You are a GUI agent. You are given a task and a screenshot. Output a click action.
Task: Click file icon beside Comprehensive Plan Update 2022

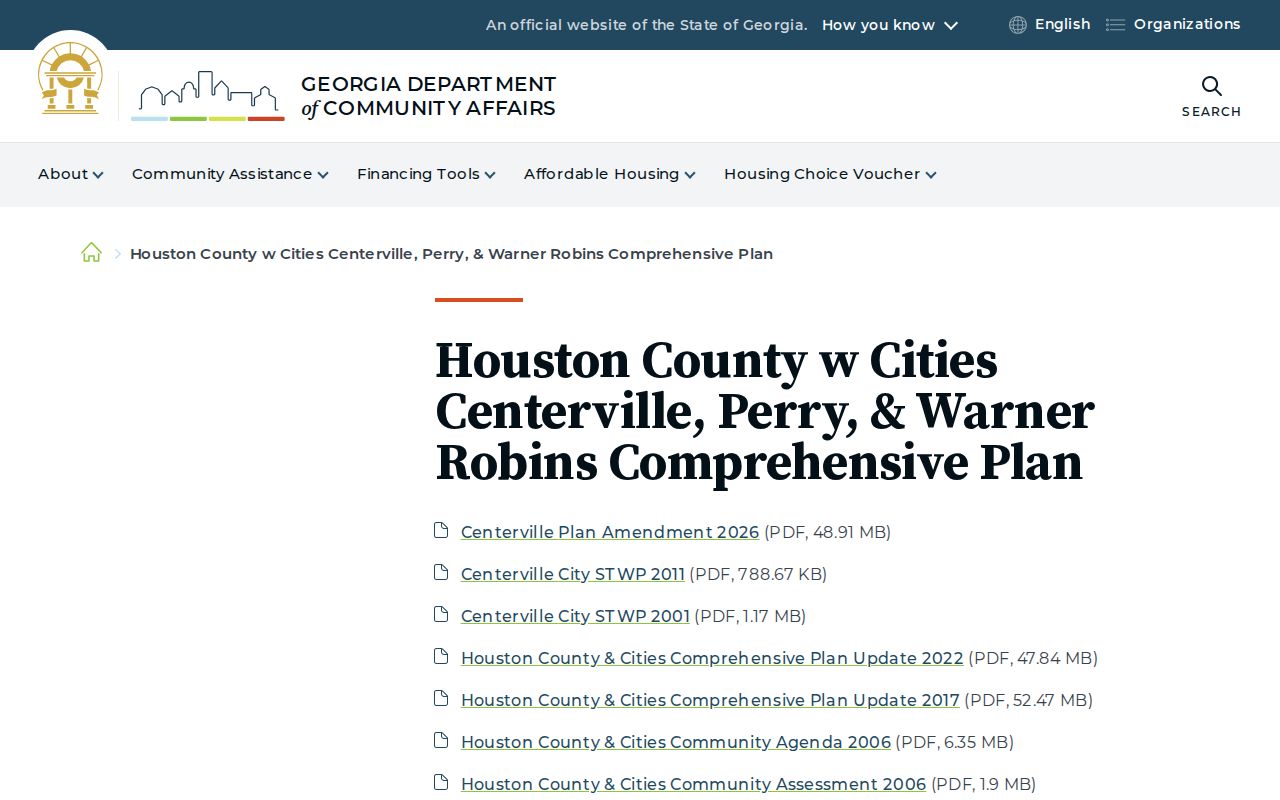pos(441,656)
